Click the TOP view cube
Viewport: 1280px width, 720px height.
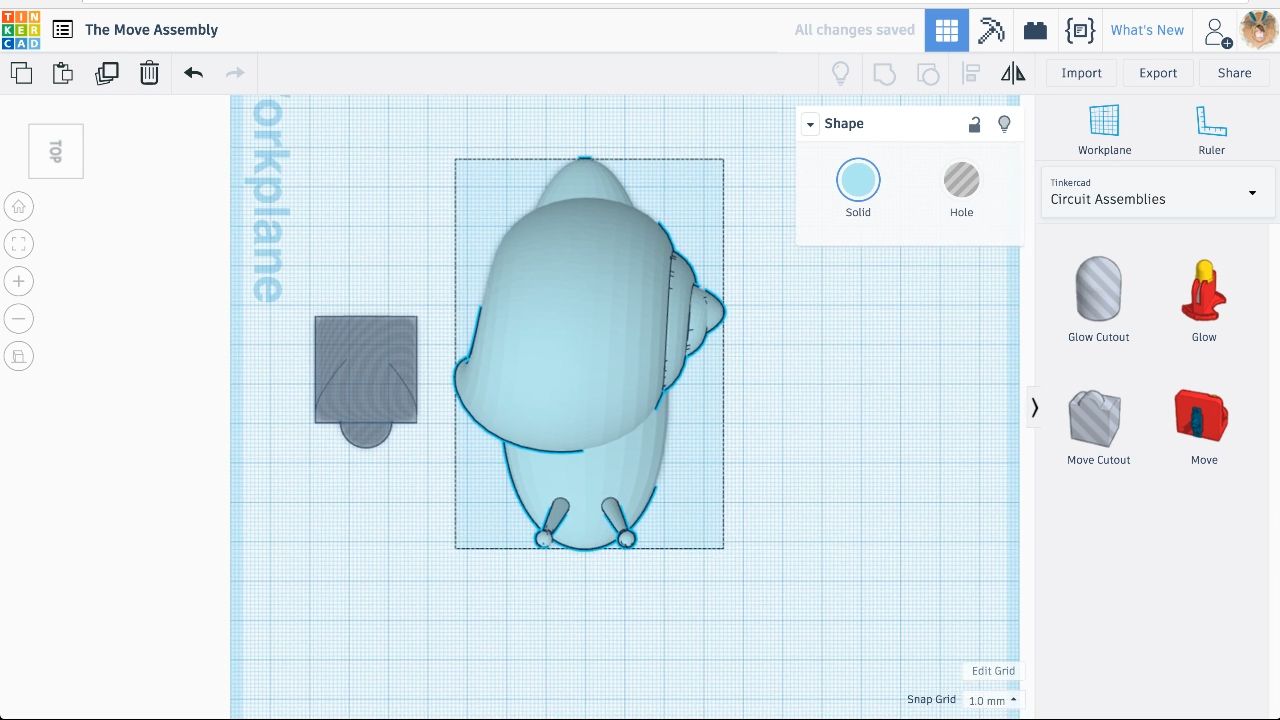click(56, 151)
